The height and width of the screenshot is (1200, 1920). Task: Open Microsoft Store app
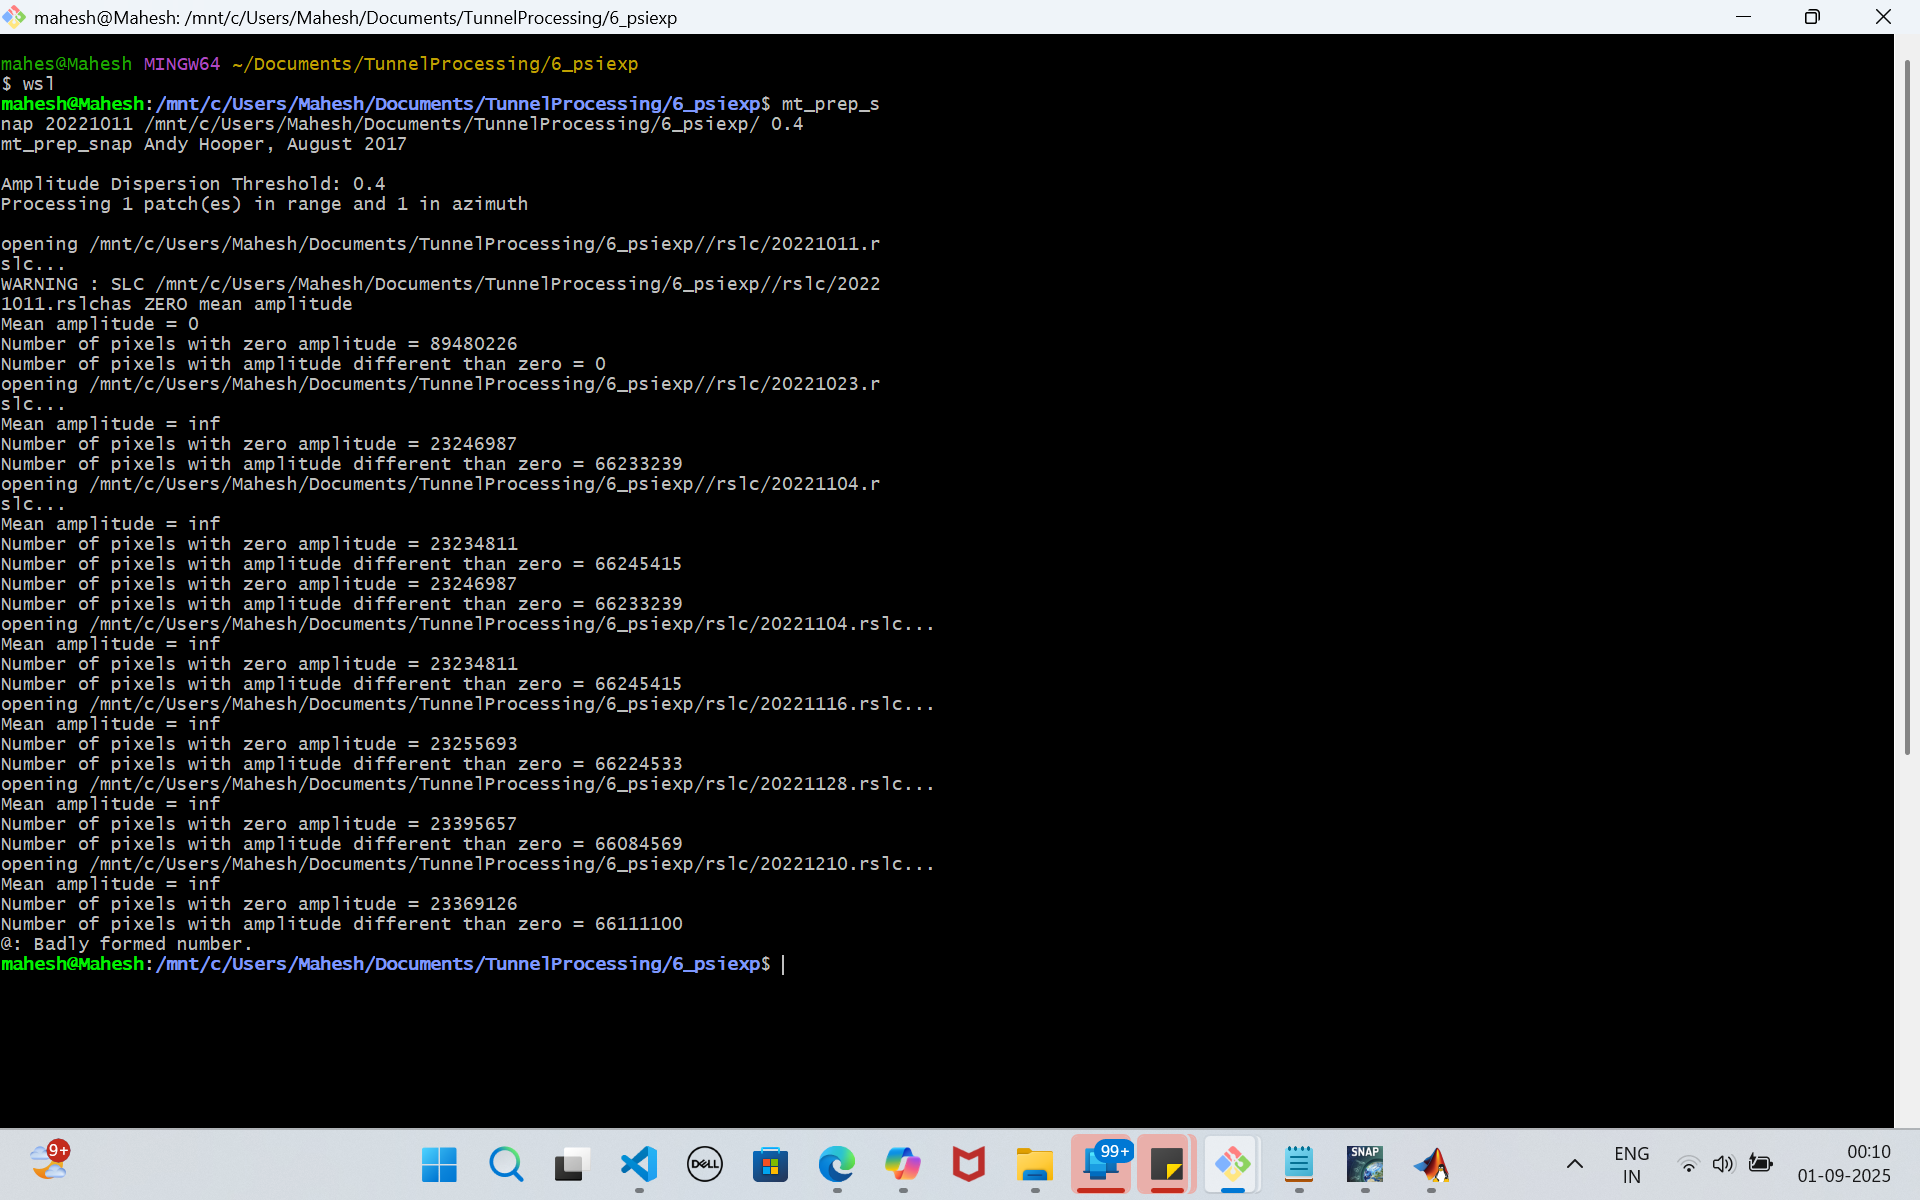[x=771, y=1164]
